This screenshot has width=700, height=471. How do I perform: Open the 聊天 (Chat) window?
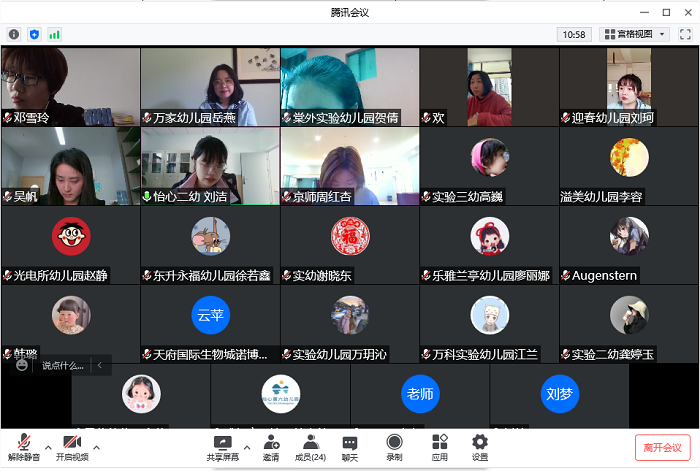(x=349, y=447)
